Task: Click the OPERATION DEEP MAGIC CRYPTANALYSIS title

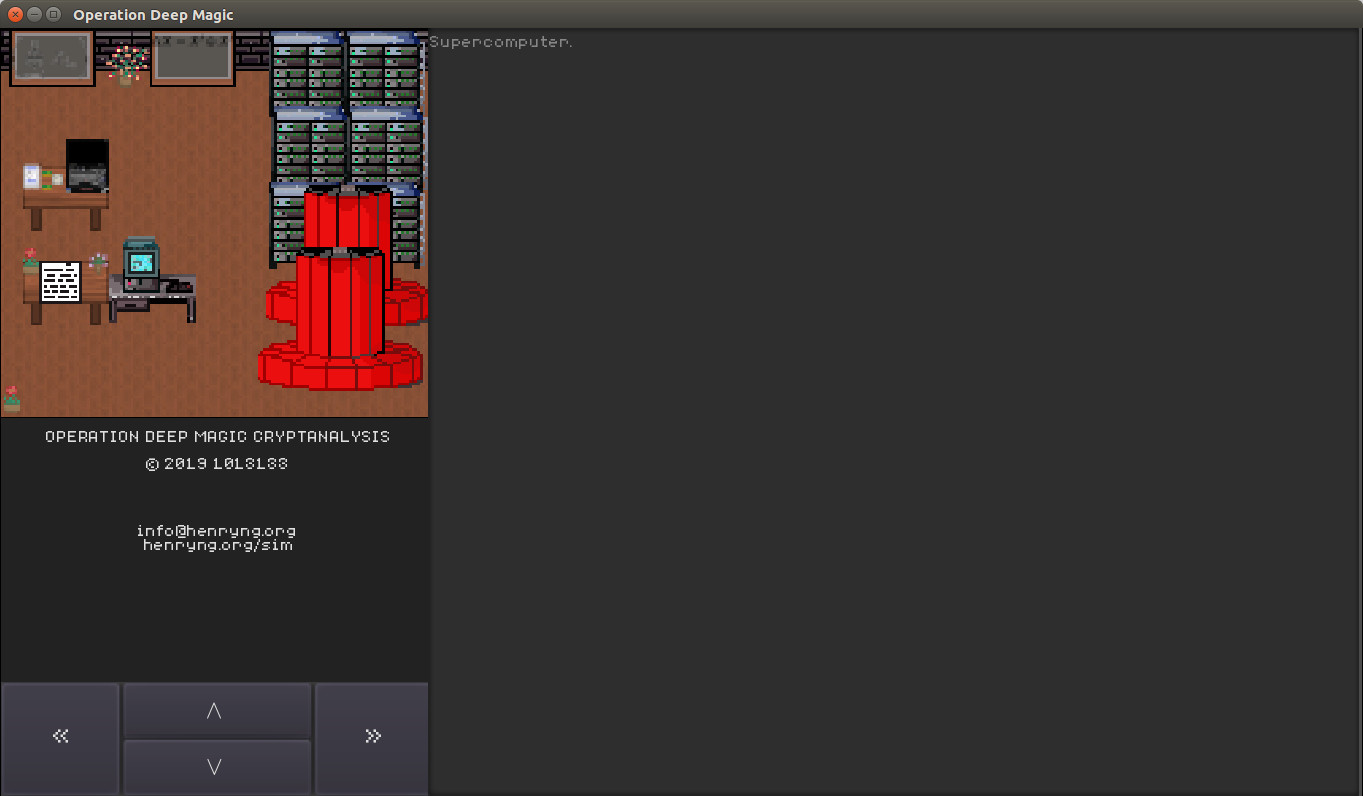Action: pos(216,436)
